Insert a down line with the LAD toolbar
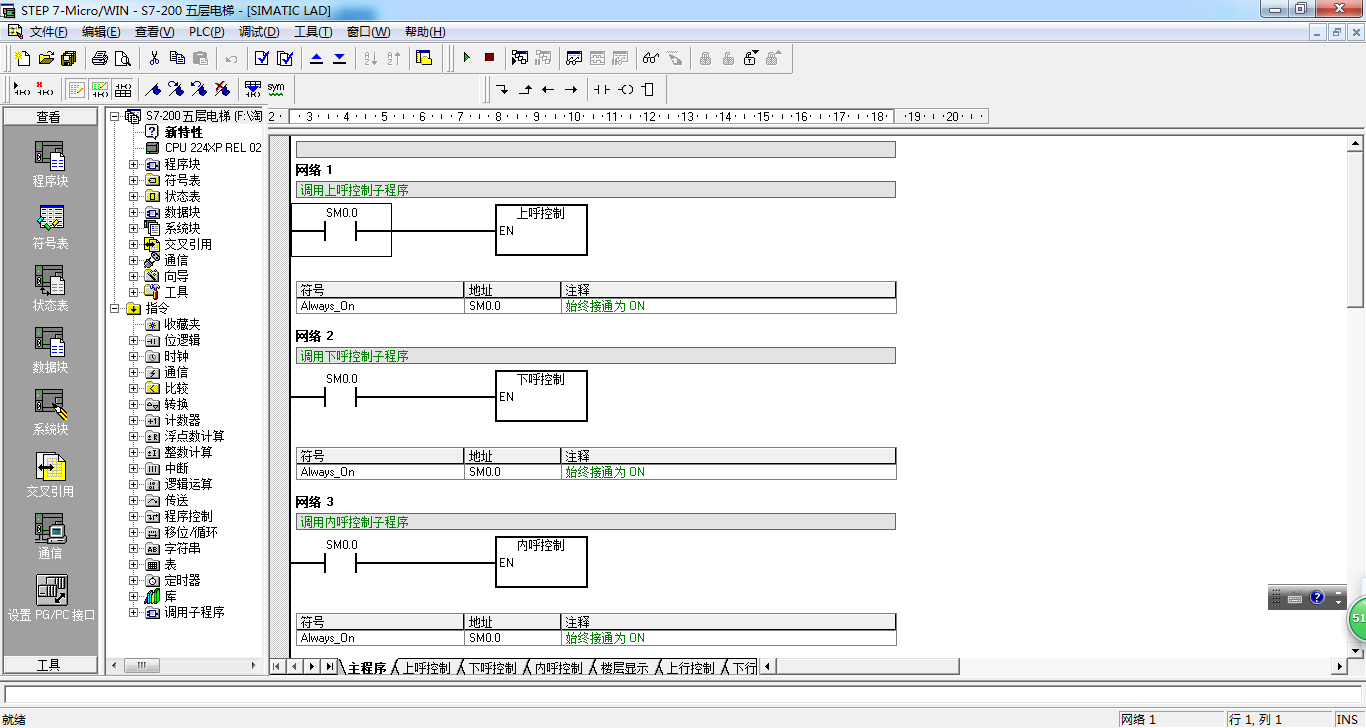The image size is (1366, 728). click(502, 89)
